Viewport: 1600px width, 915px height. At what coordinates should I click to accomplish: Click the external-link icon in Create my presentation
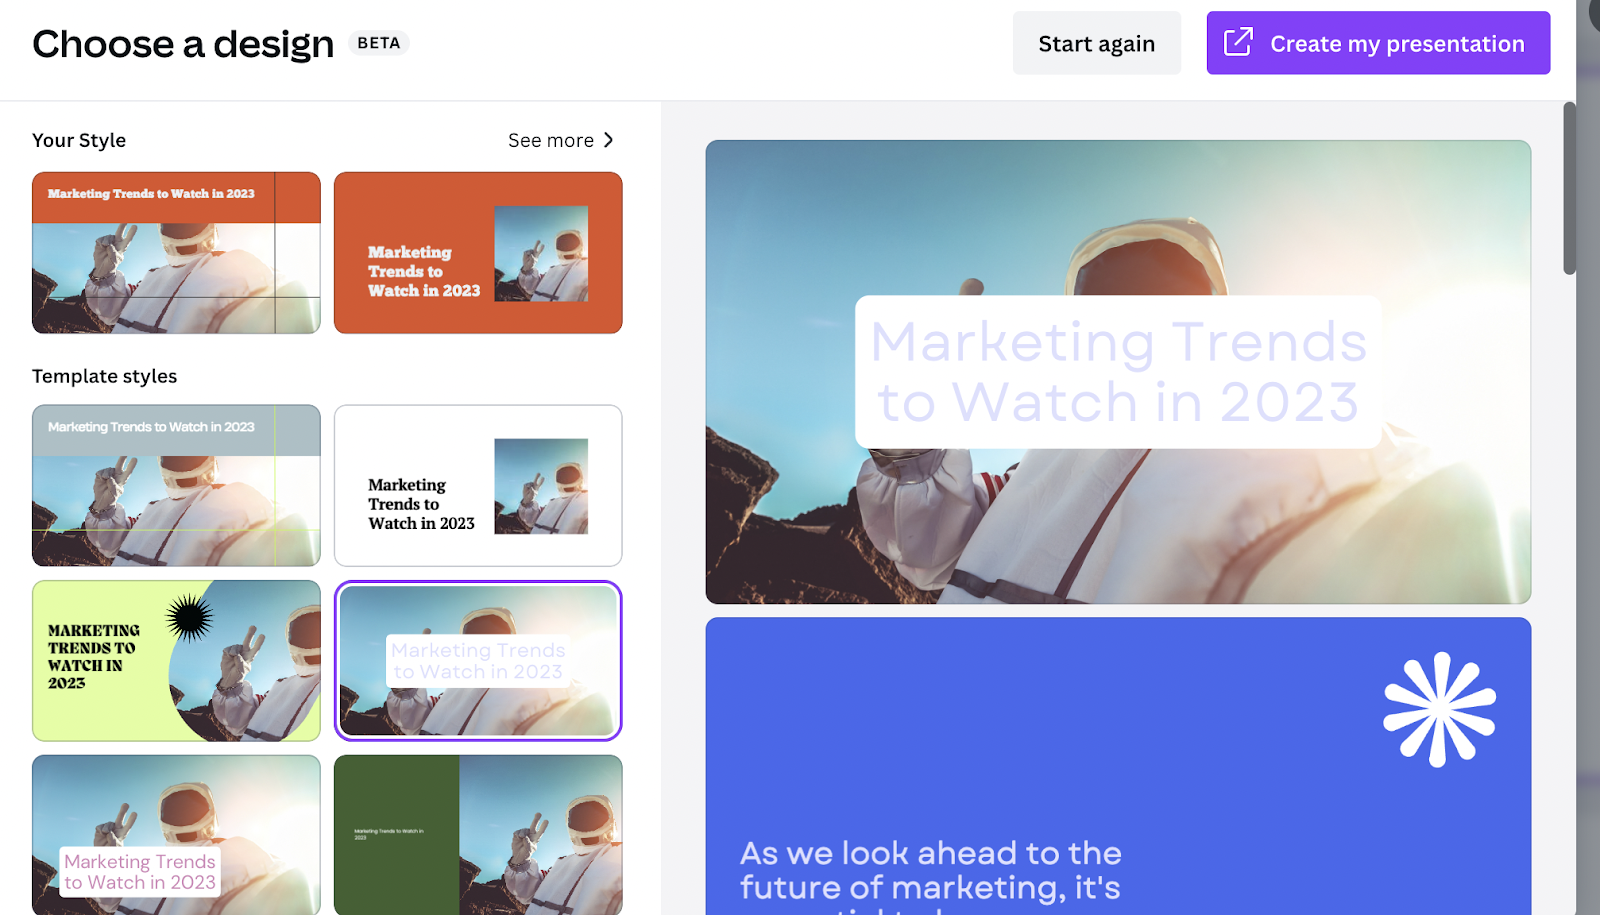[1238, 42]
